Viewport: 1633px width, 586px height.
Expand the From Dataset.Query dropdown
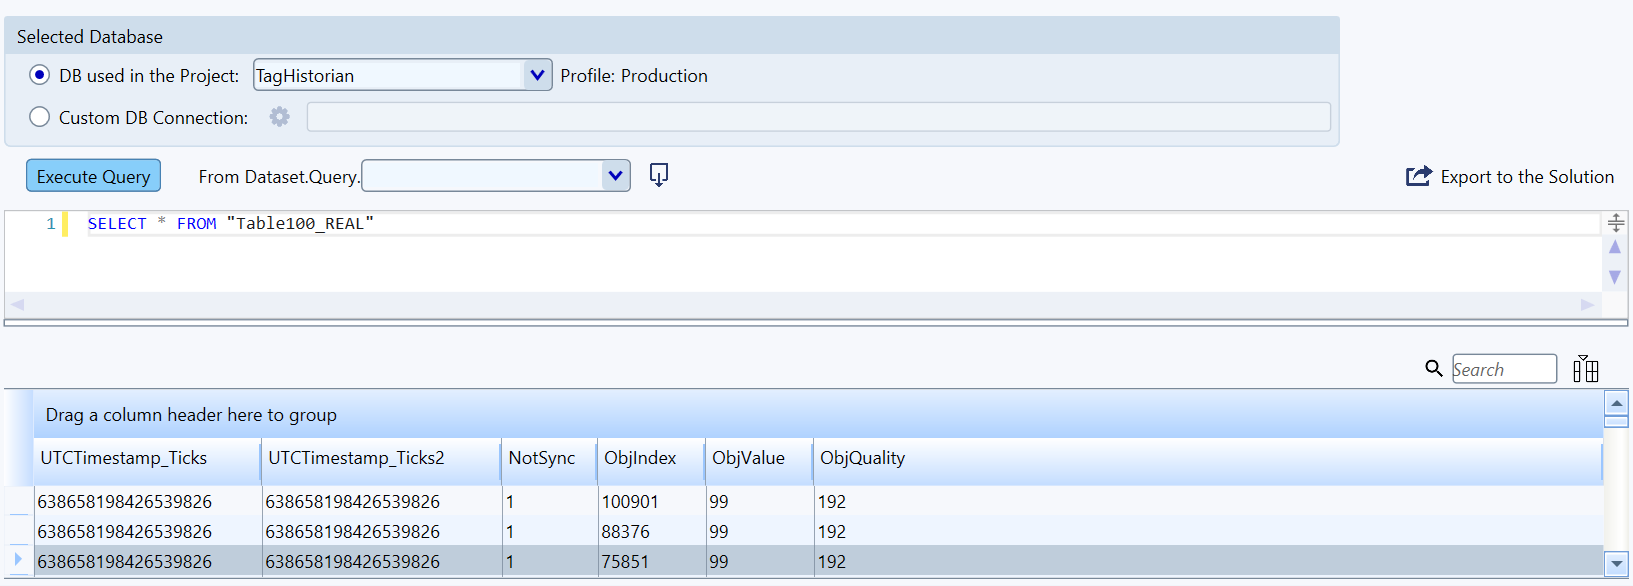click(615, 176)
